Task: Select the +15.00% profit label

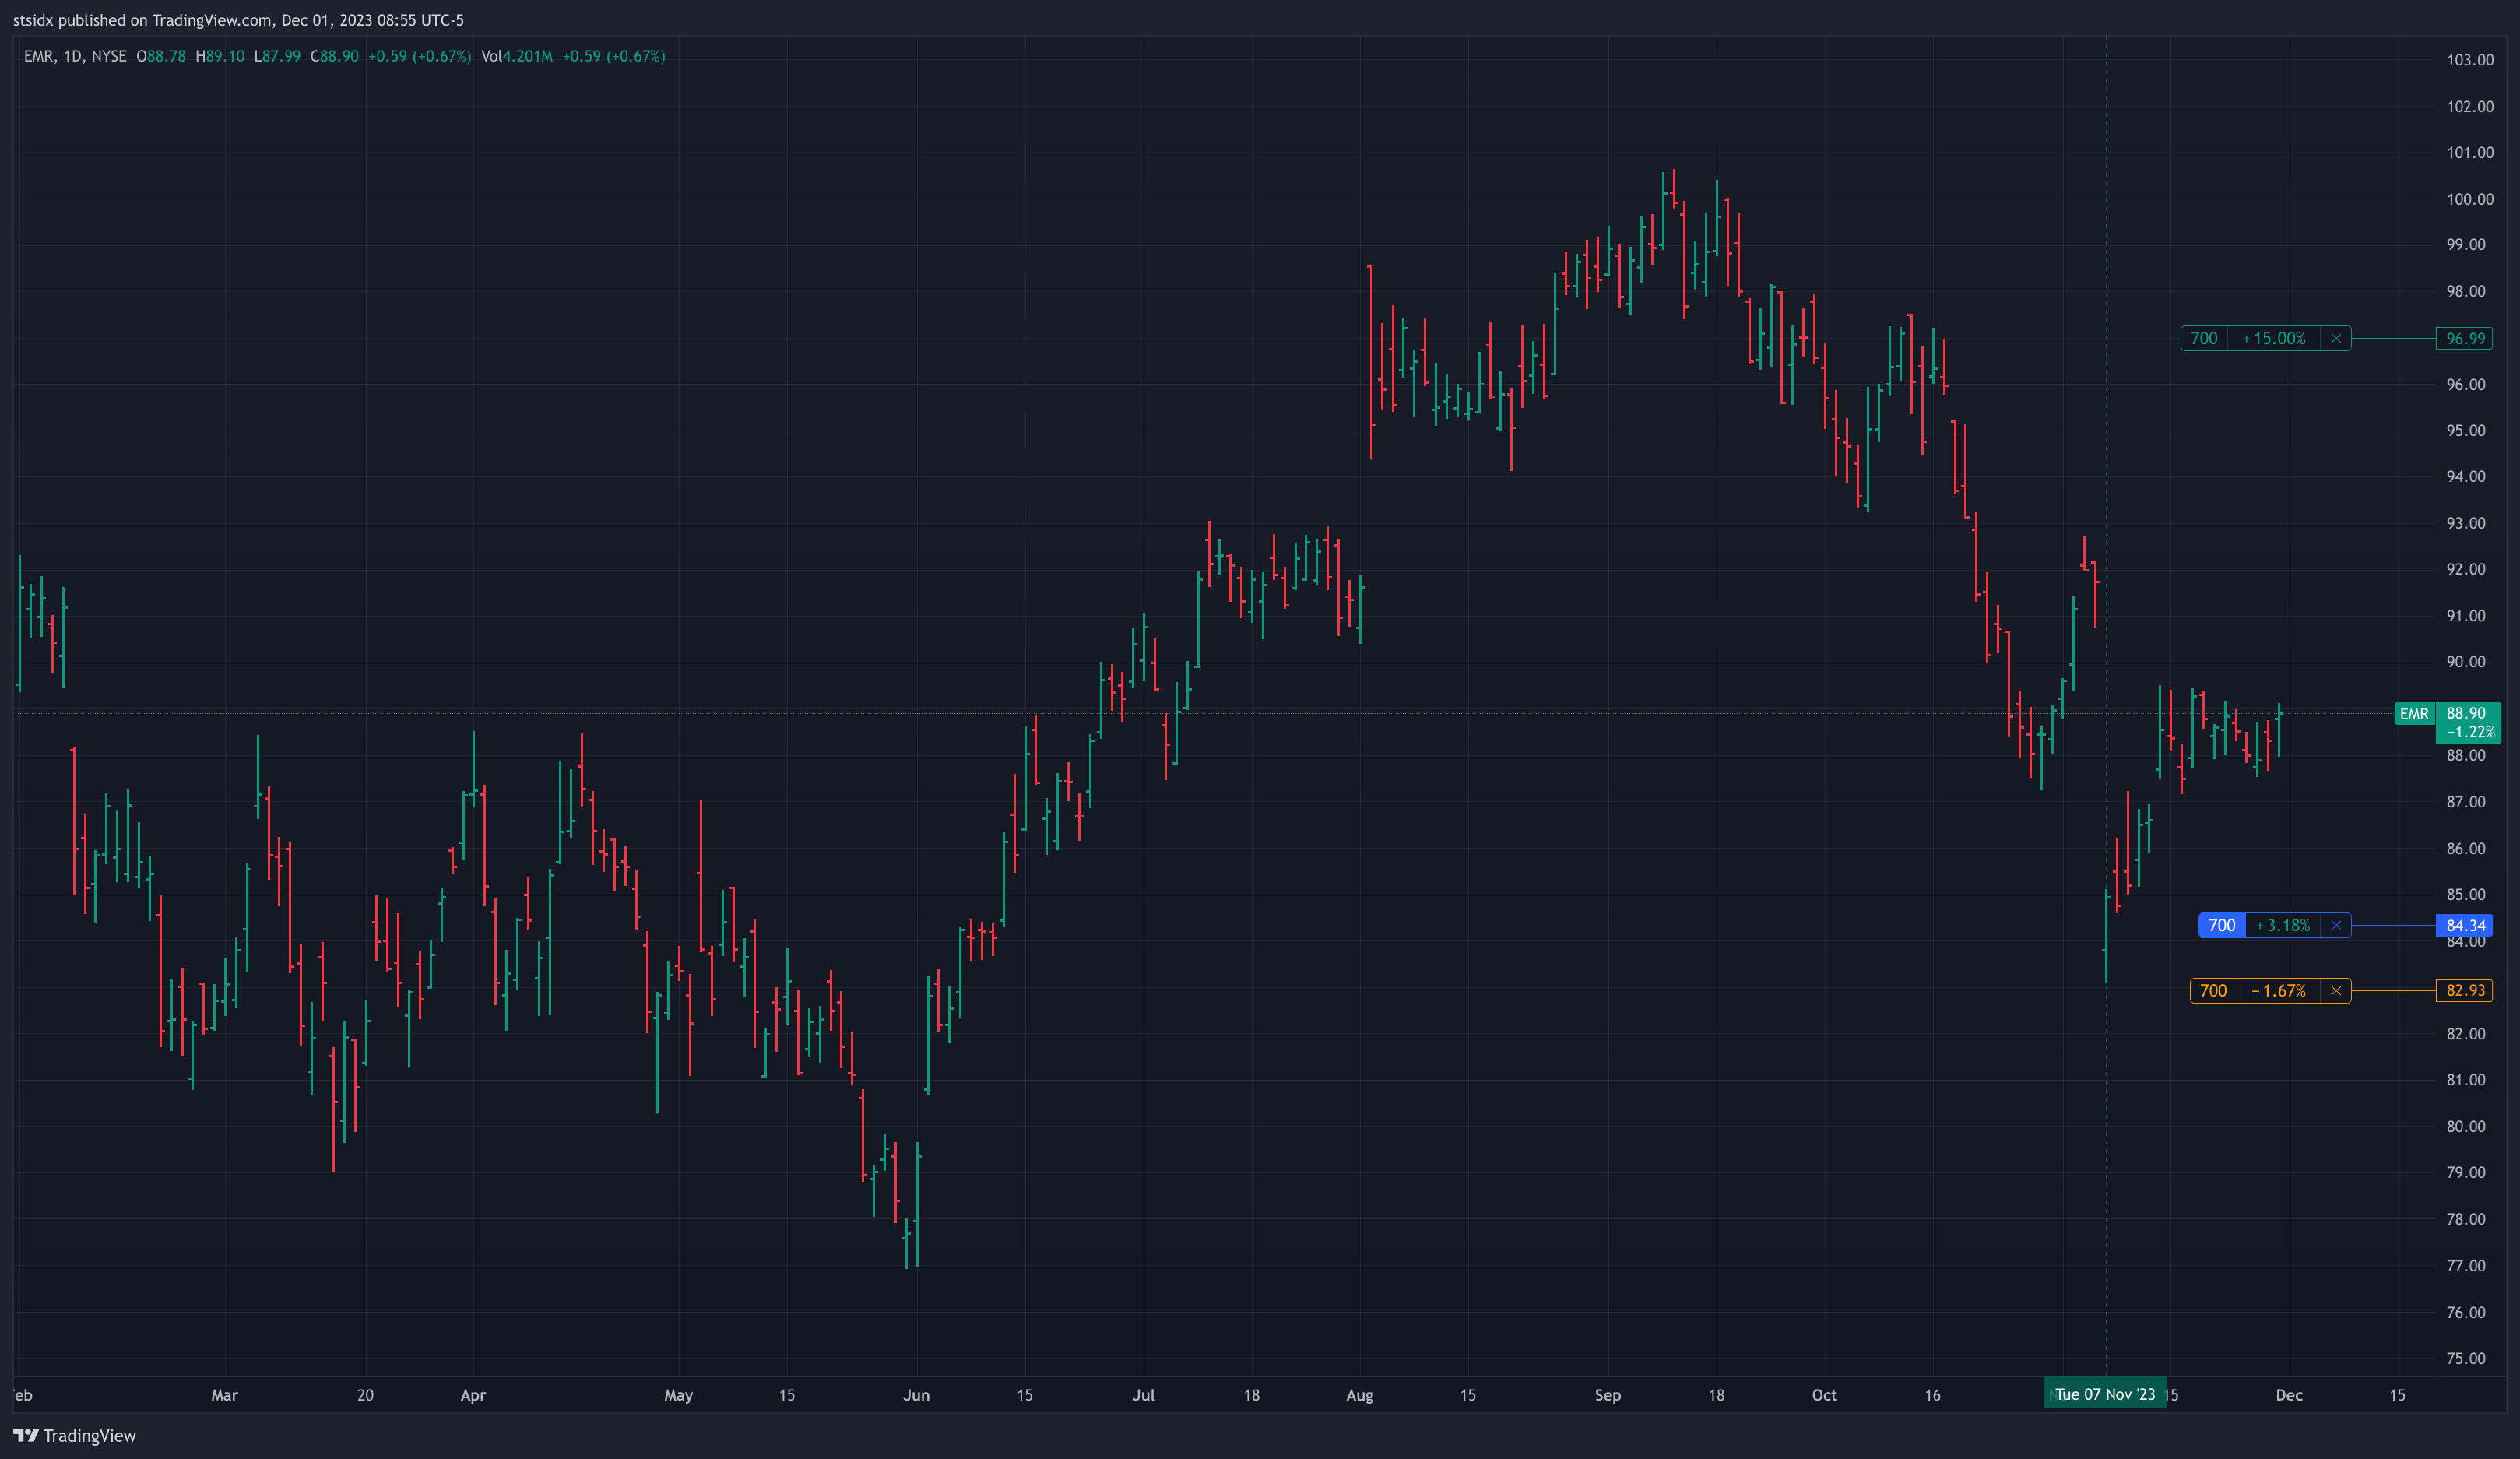Action: tap(2274, 338)
